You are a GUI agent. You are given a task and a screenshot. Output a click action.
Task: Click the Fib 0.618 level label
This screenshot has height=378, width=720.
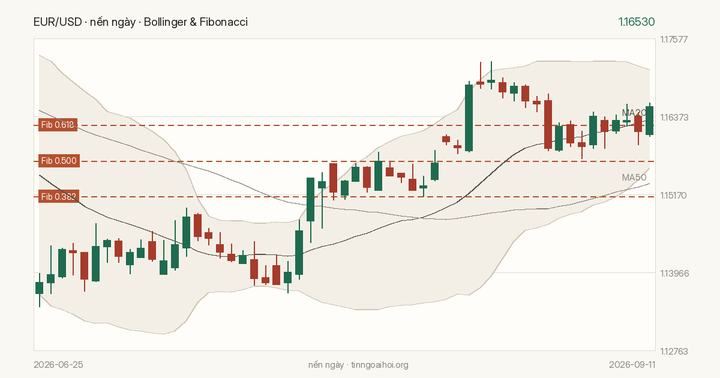click(58, 125)
